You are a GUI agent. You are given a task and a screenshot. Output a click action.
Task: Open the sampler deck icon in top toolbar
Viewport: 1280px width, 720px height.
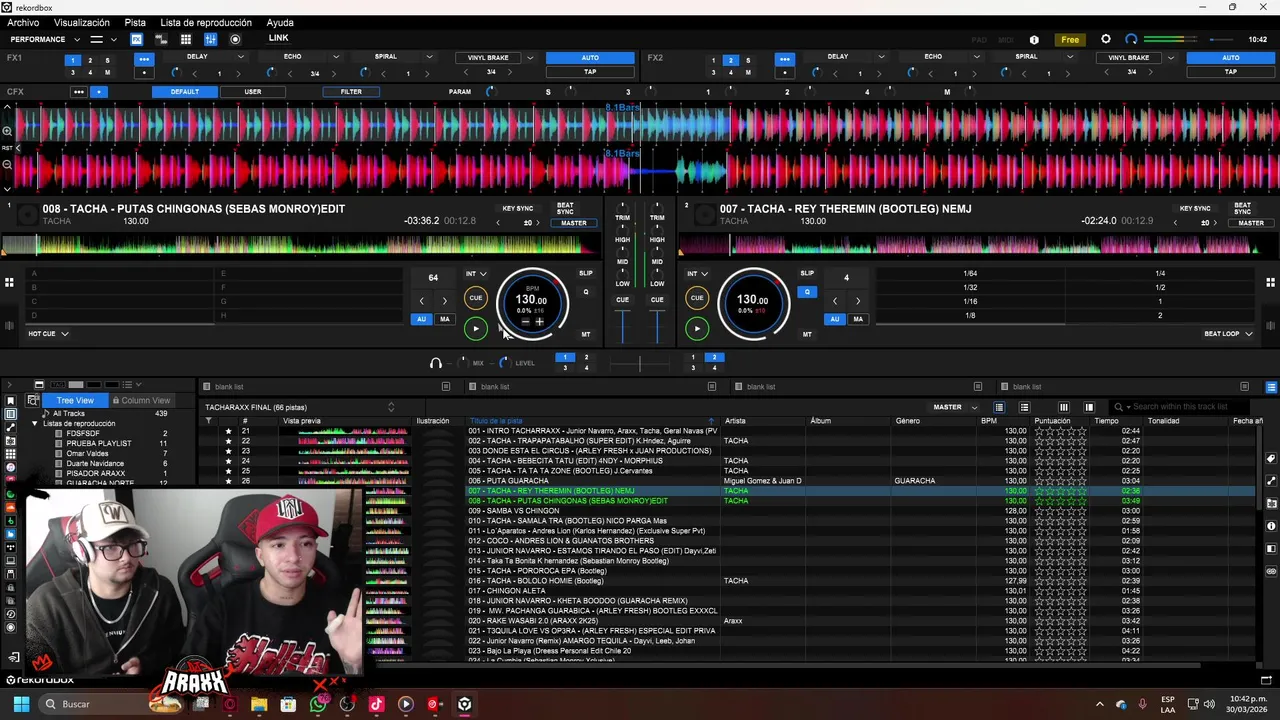pos(161,39)
